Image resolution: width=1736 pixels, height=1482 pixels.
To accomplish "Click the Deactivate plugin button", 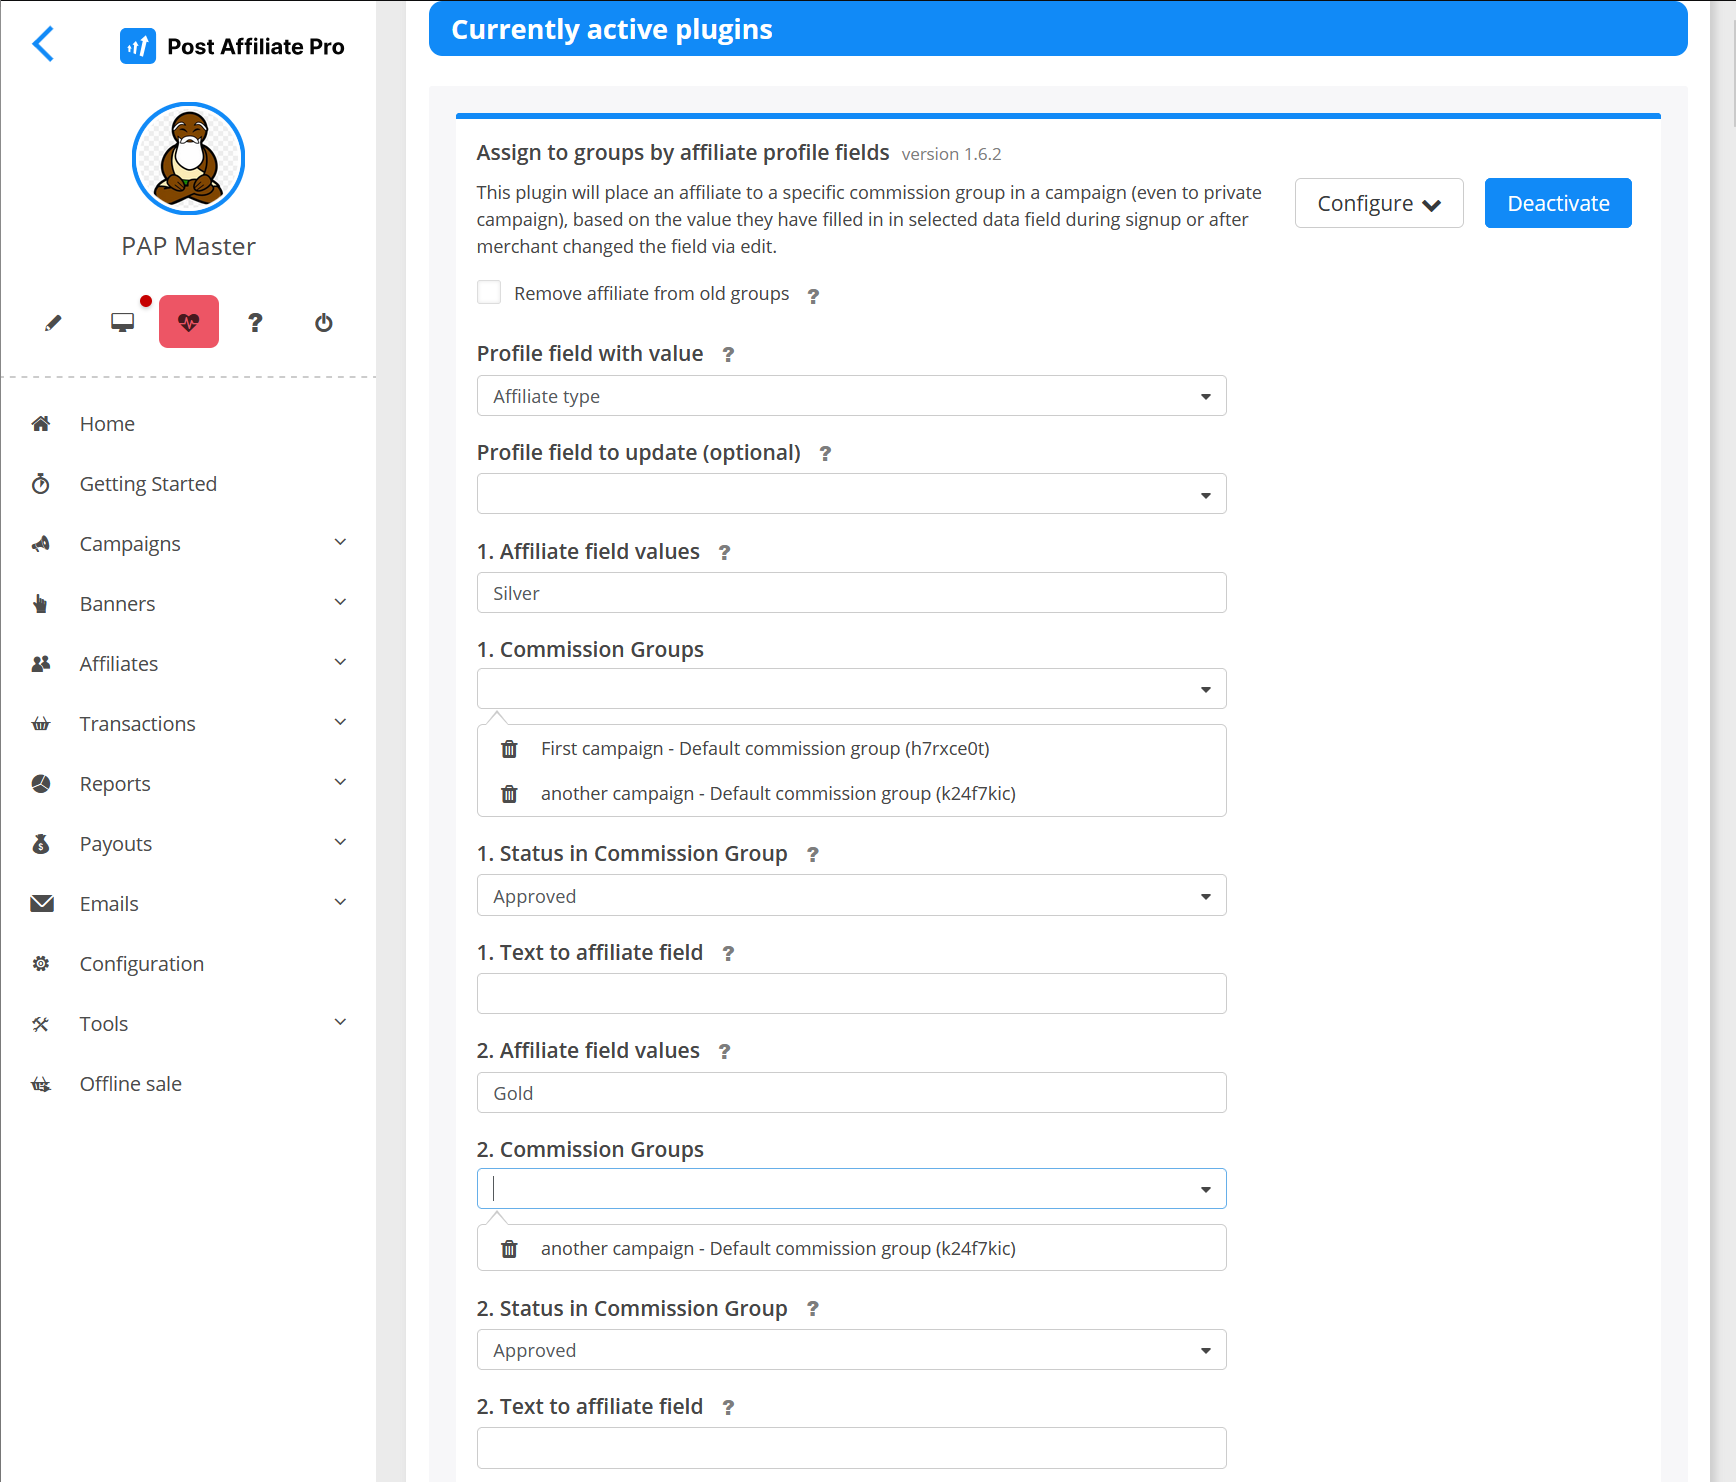I will 1557,204.
